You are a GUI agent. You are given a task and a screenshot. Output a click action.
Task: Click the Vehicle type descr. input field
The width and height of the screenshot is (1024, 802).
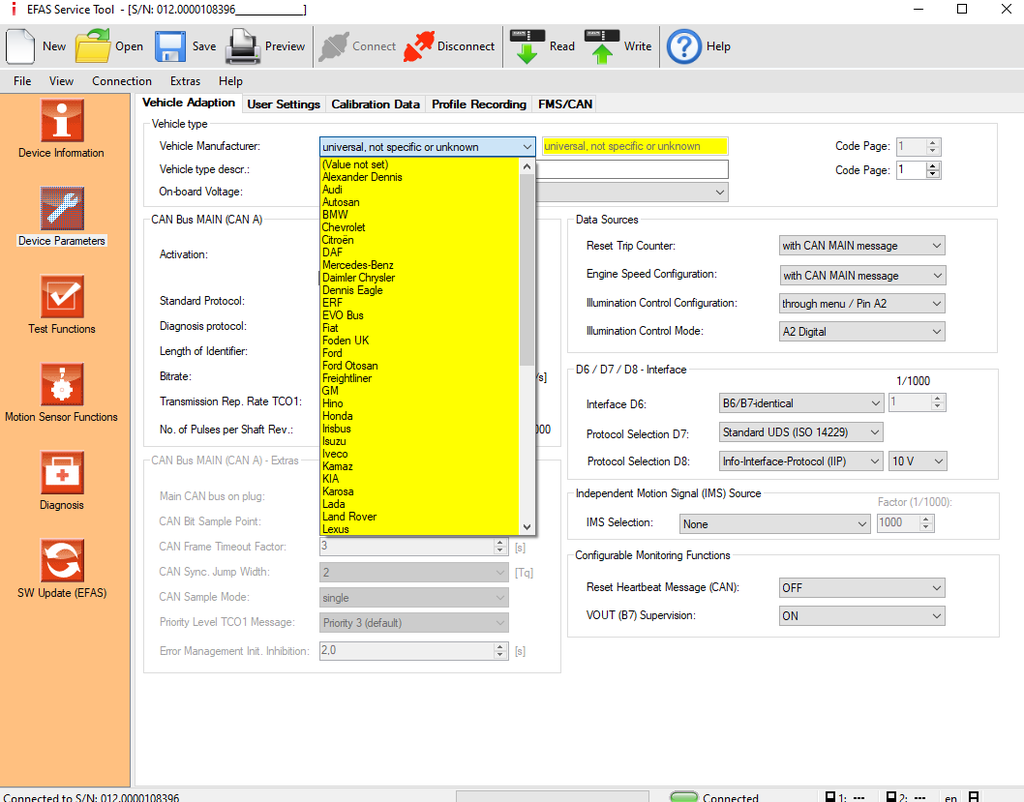(632, 170)
